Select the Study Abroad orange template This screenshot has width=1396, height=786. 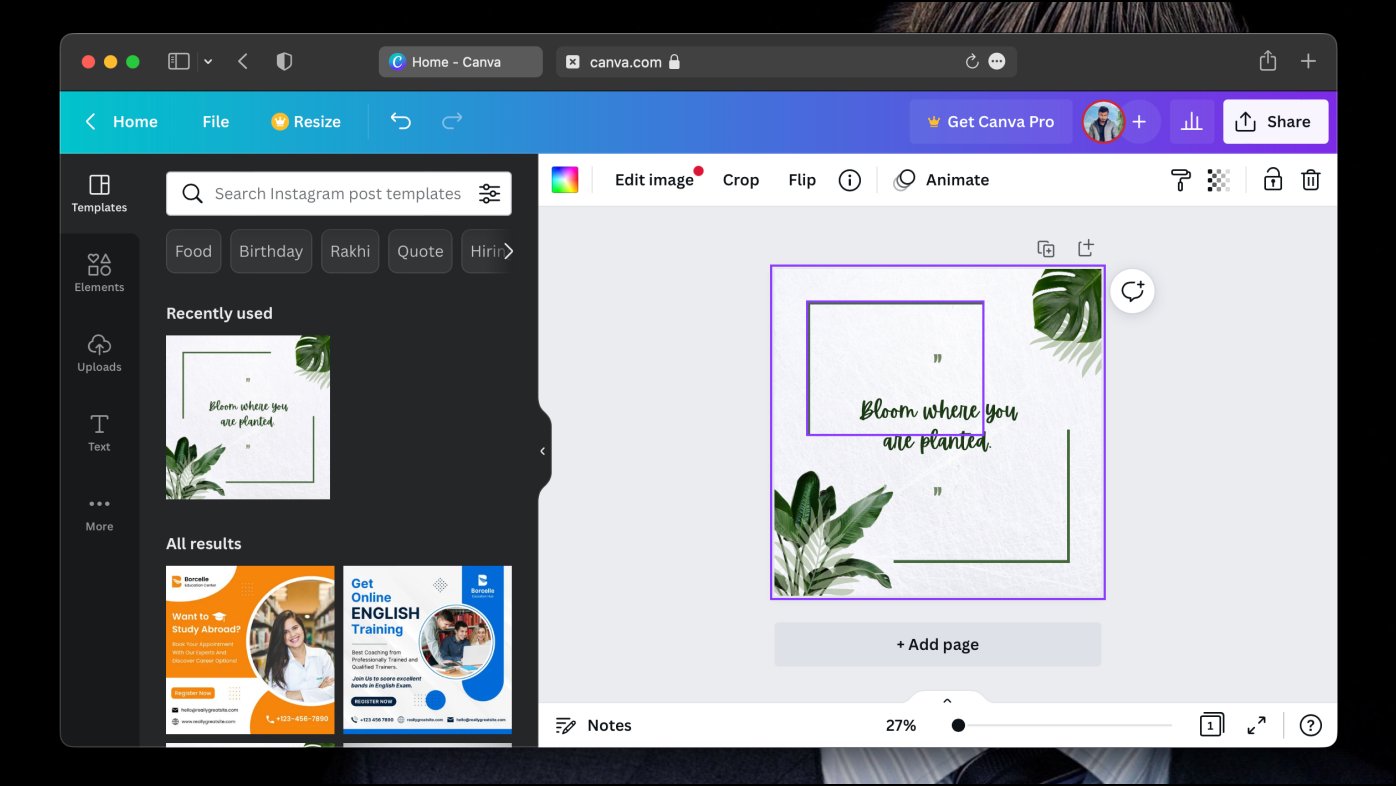click(x=250, y=650)
